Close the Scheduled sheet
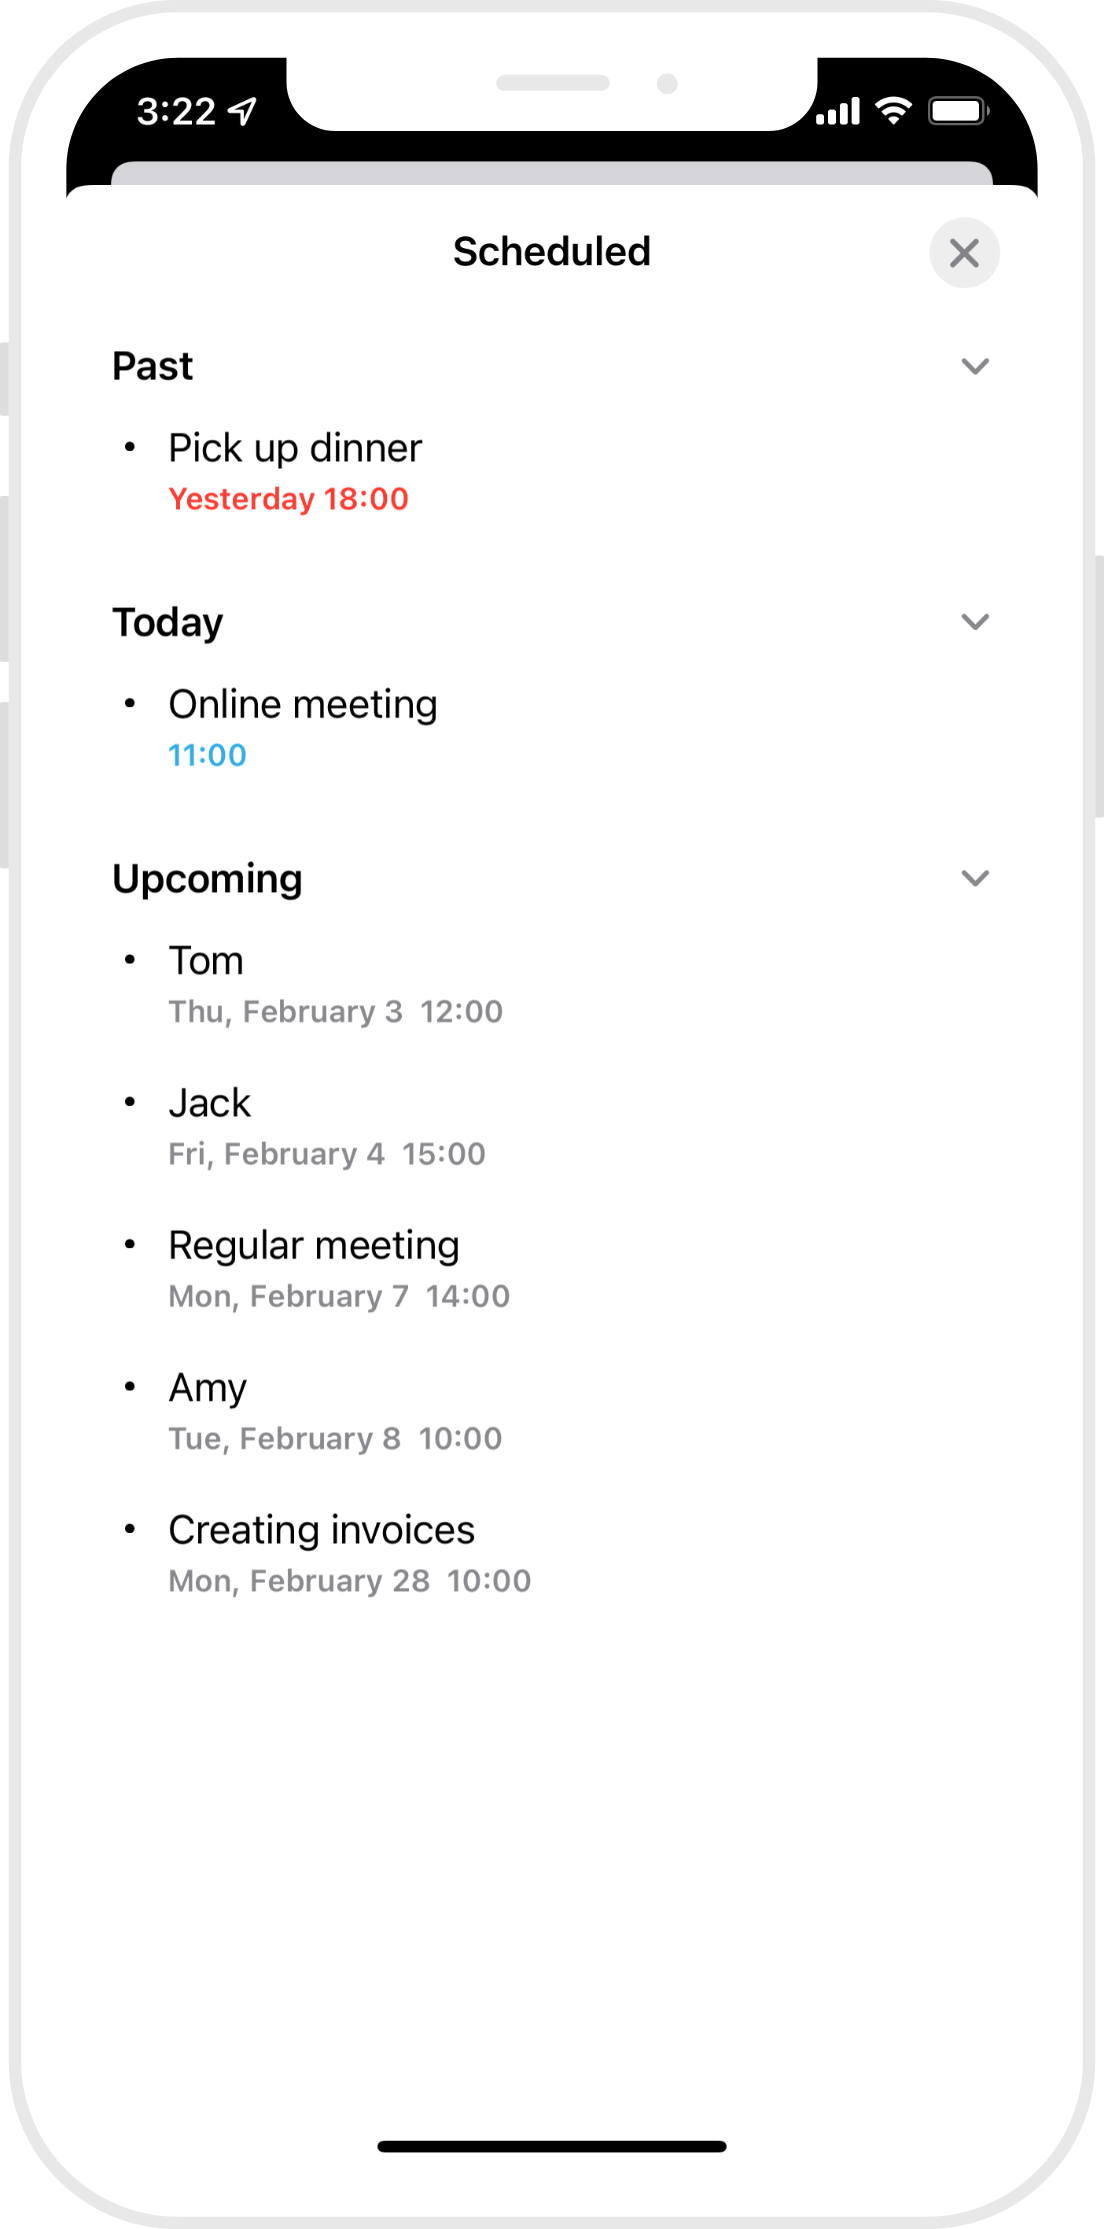The width and height of the screenshot is (1104, 2229). tap(964, 253)
